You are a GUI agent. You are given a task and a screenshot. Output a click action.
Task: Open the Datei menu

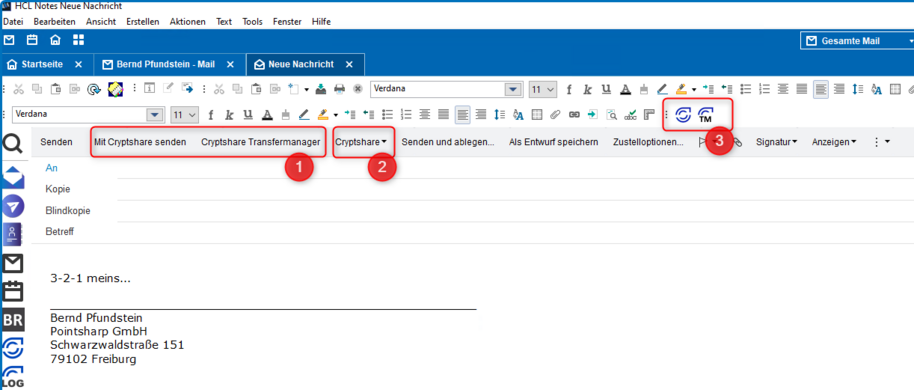13,22
